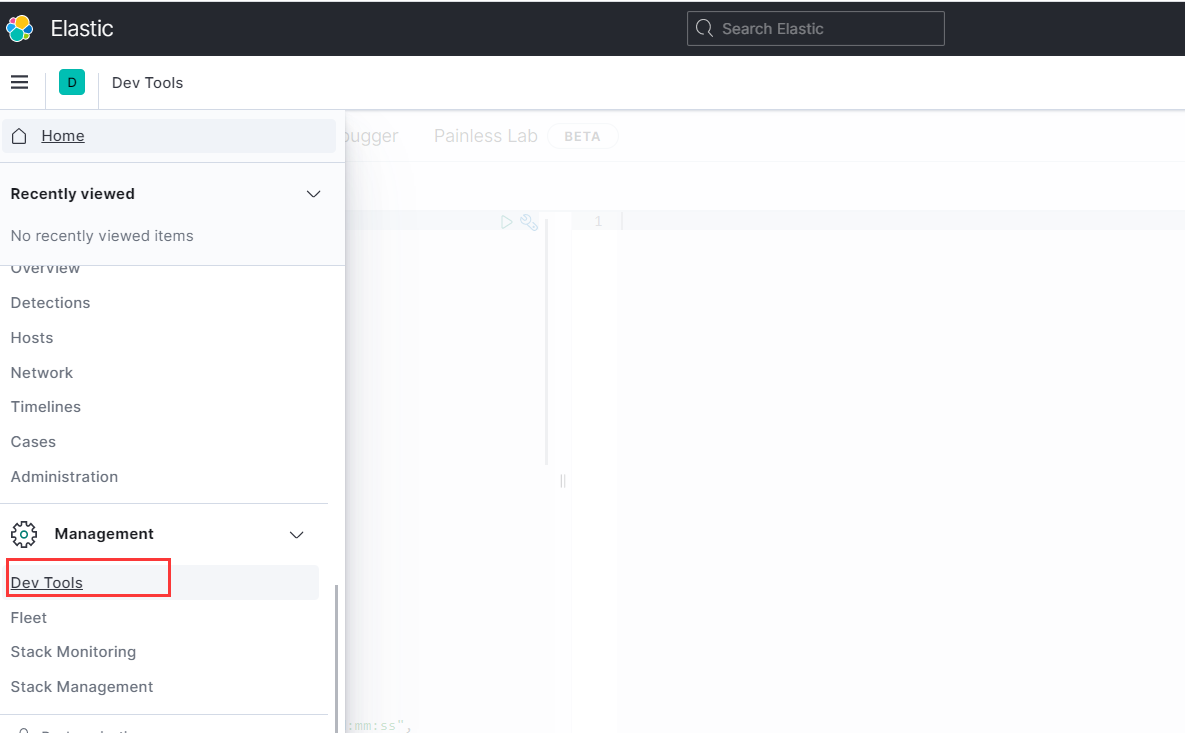The width and height of the screenshot is (1185, 733).
Task: Click the search magnifier icon
Action: click(x=704, y=29)
